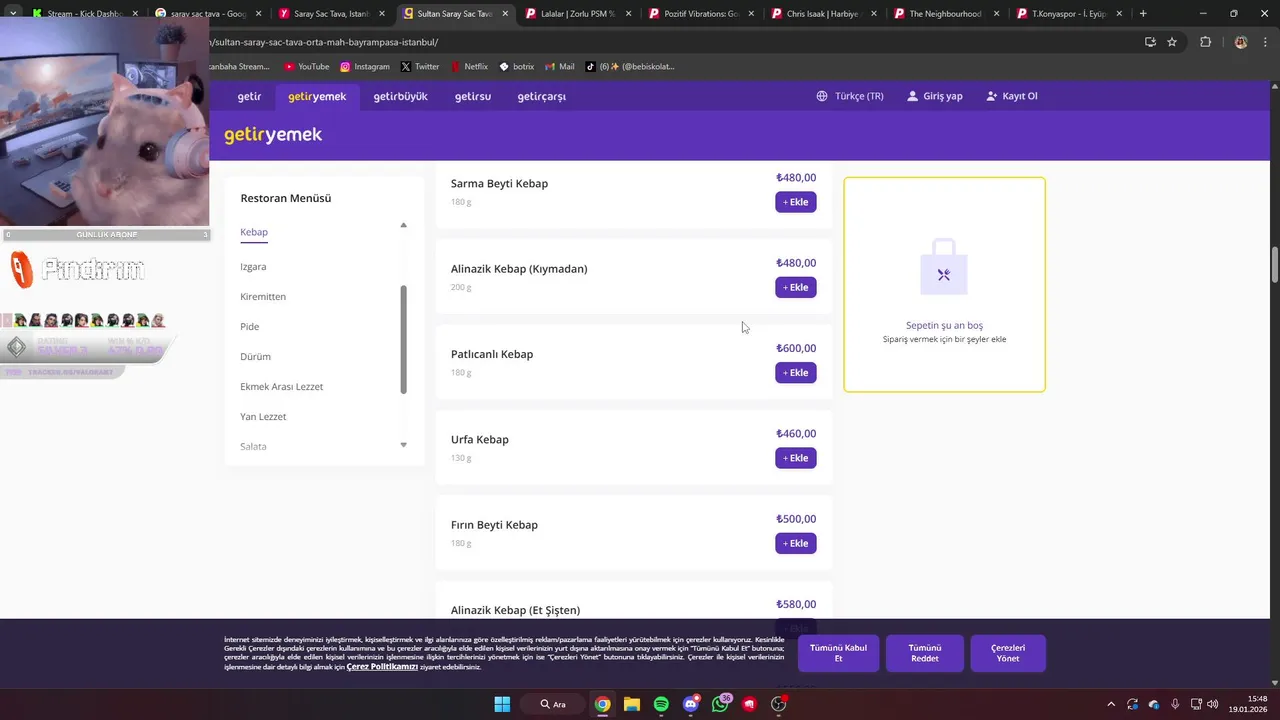Open the volume control in system tray

(1213, 704)
